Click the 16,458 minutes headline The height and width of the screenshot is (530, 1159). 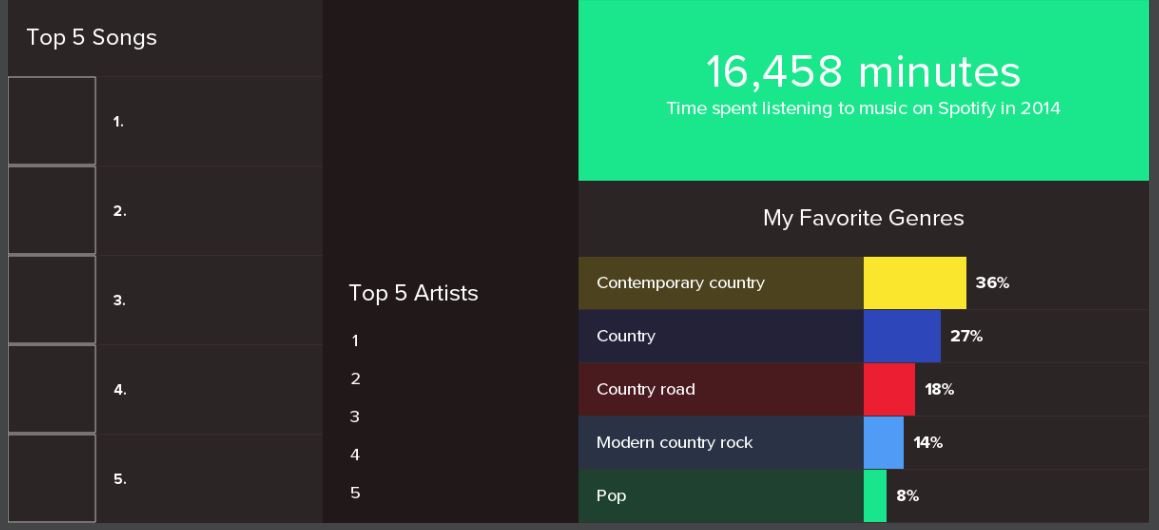coord(863,72)
